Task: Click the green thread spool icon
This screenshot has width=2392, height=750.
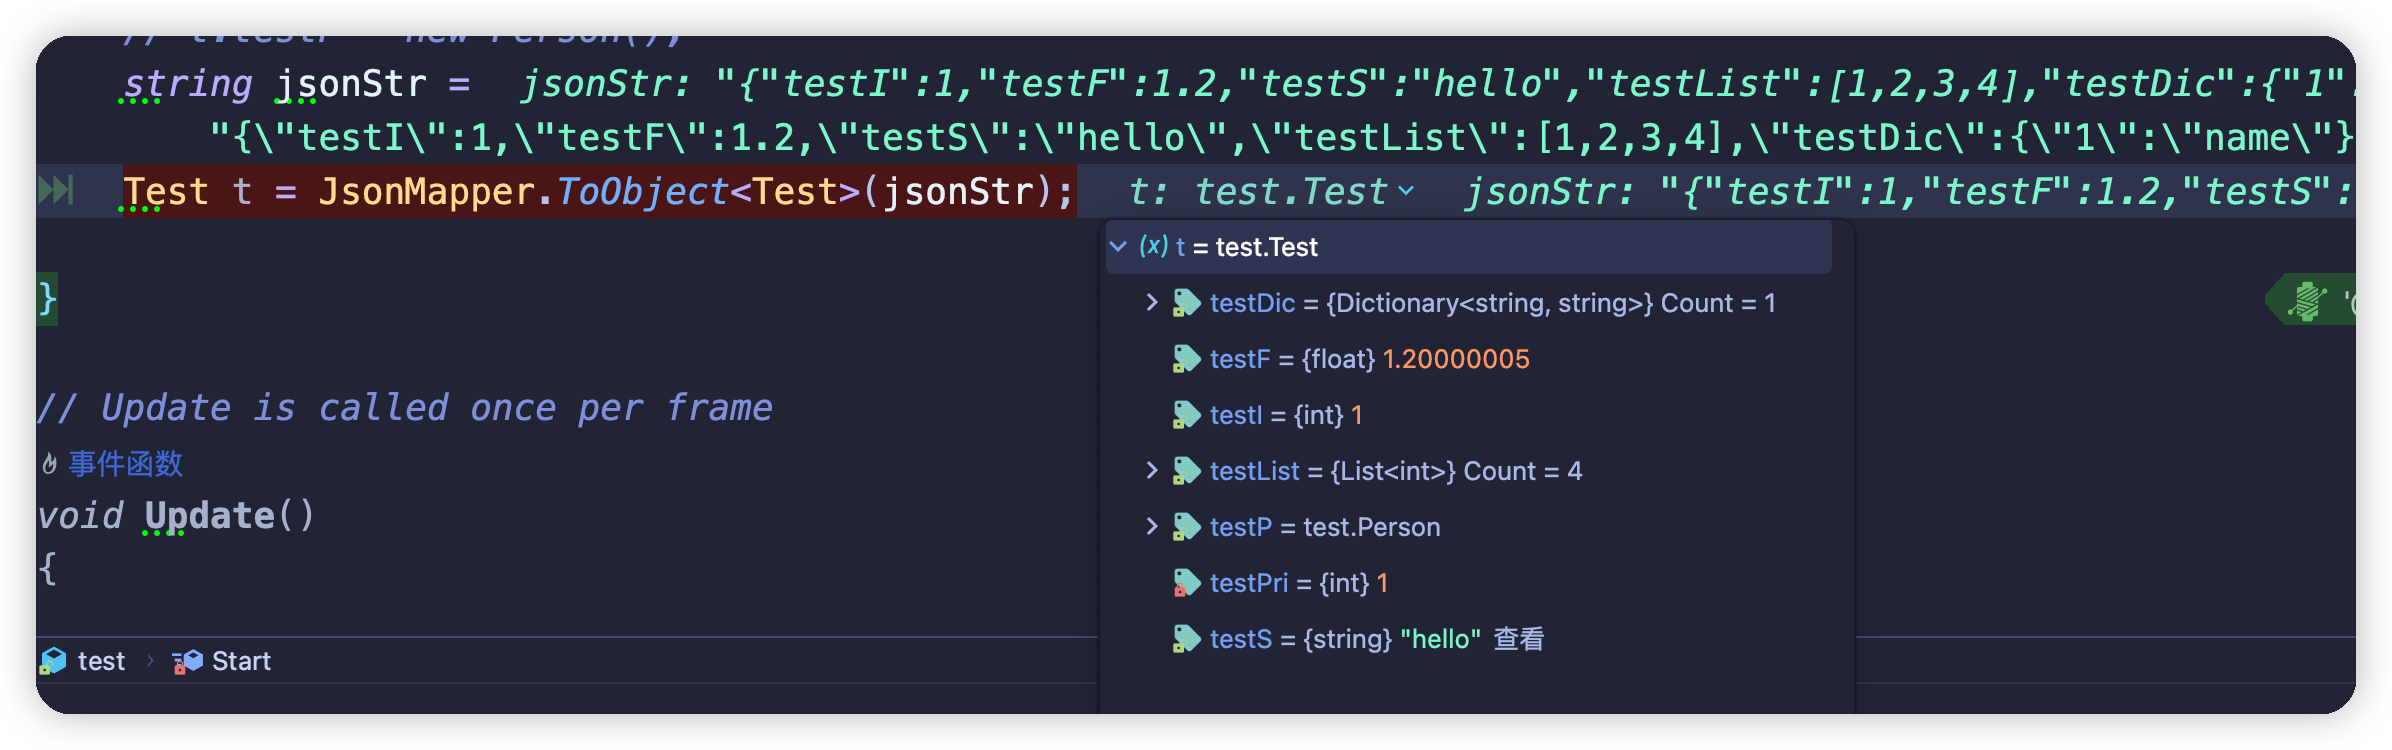Action: 2306,301
